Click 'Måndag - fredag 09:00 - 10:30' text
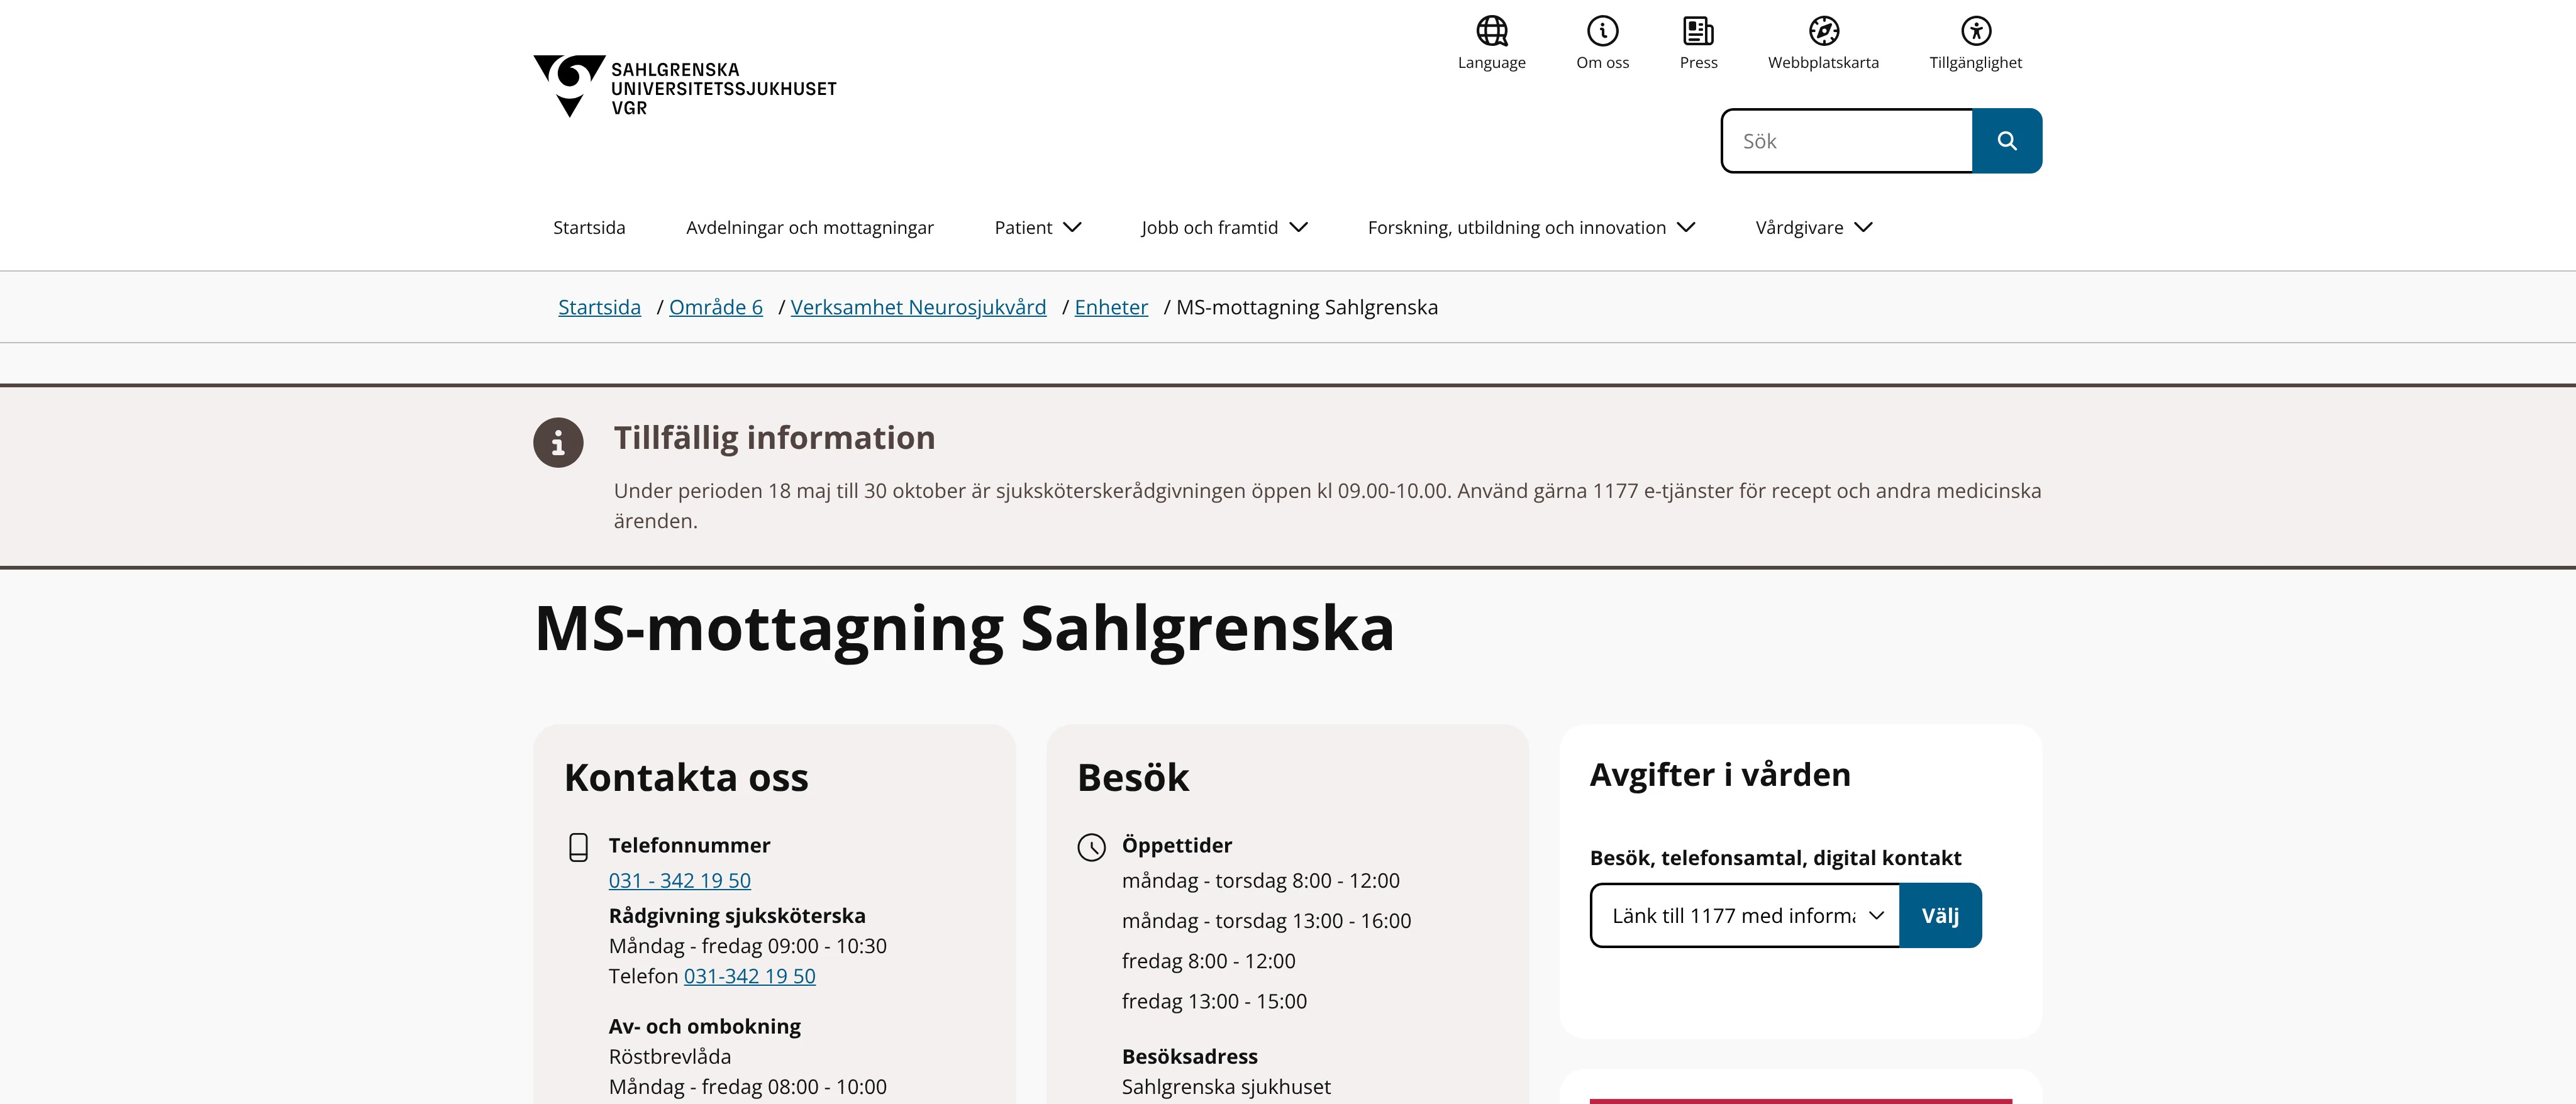 pos(747,946)
